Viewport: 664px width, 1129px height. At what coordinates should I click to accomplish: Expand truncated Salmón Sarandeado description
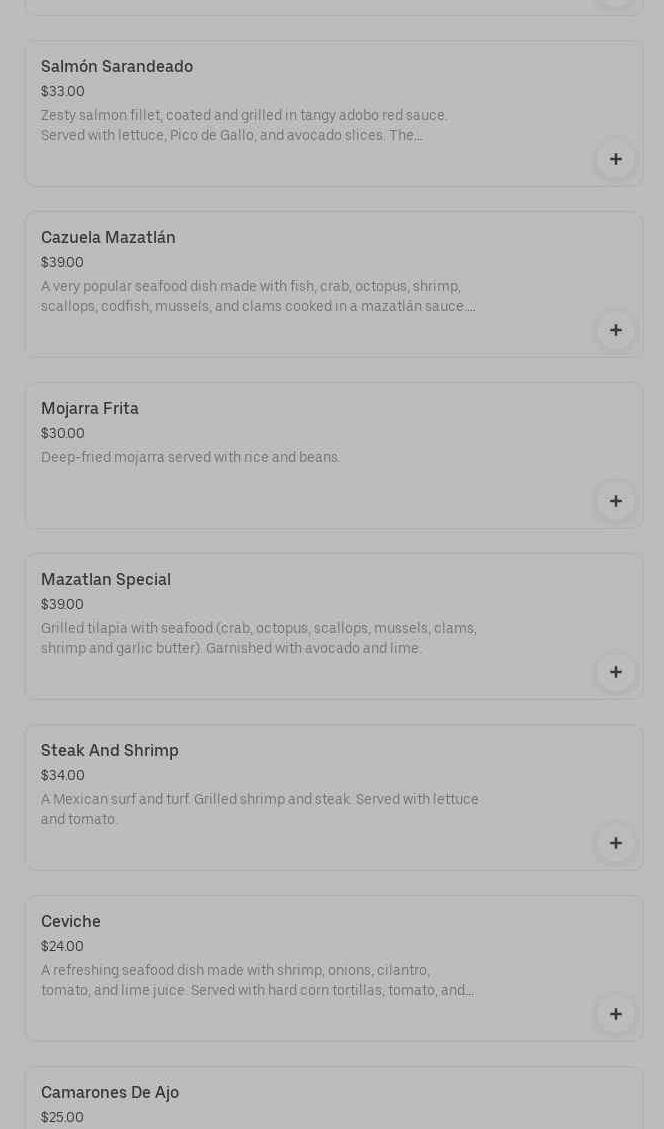pyautogui.click(x=244, y=126)
